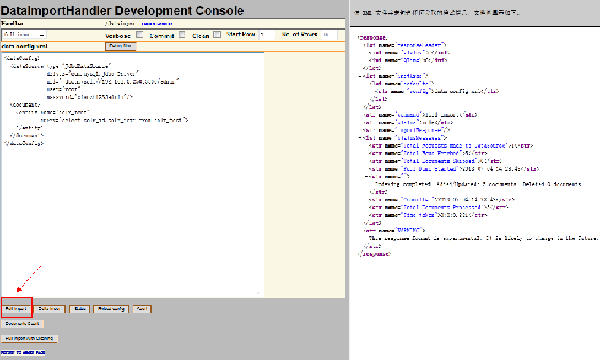Image resolution: width=600 pixels, height=360 pixels.
Task: Click Full Import with Cleaning button
Action: (x=29, y=338)
